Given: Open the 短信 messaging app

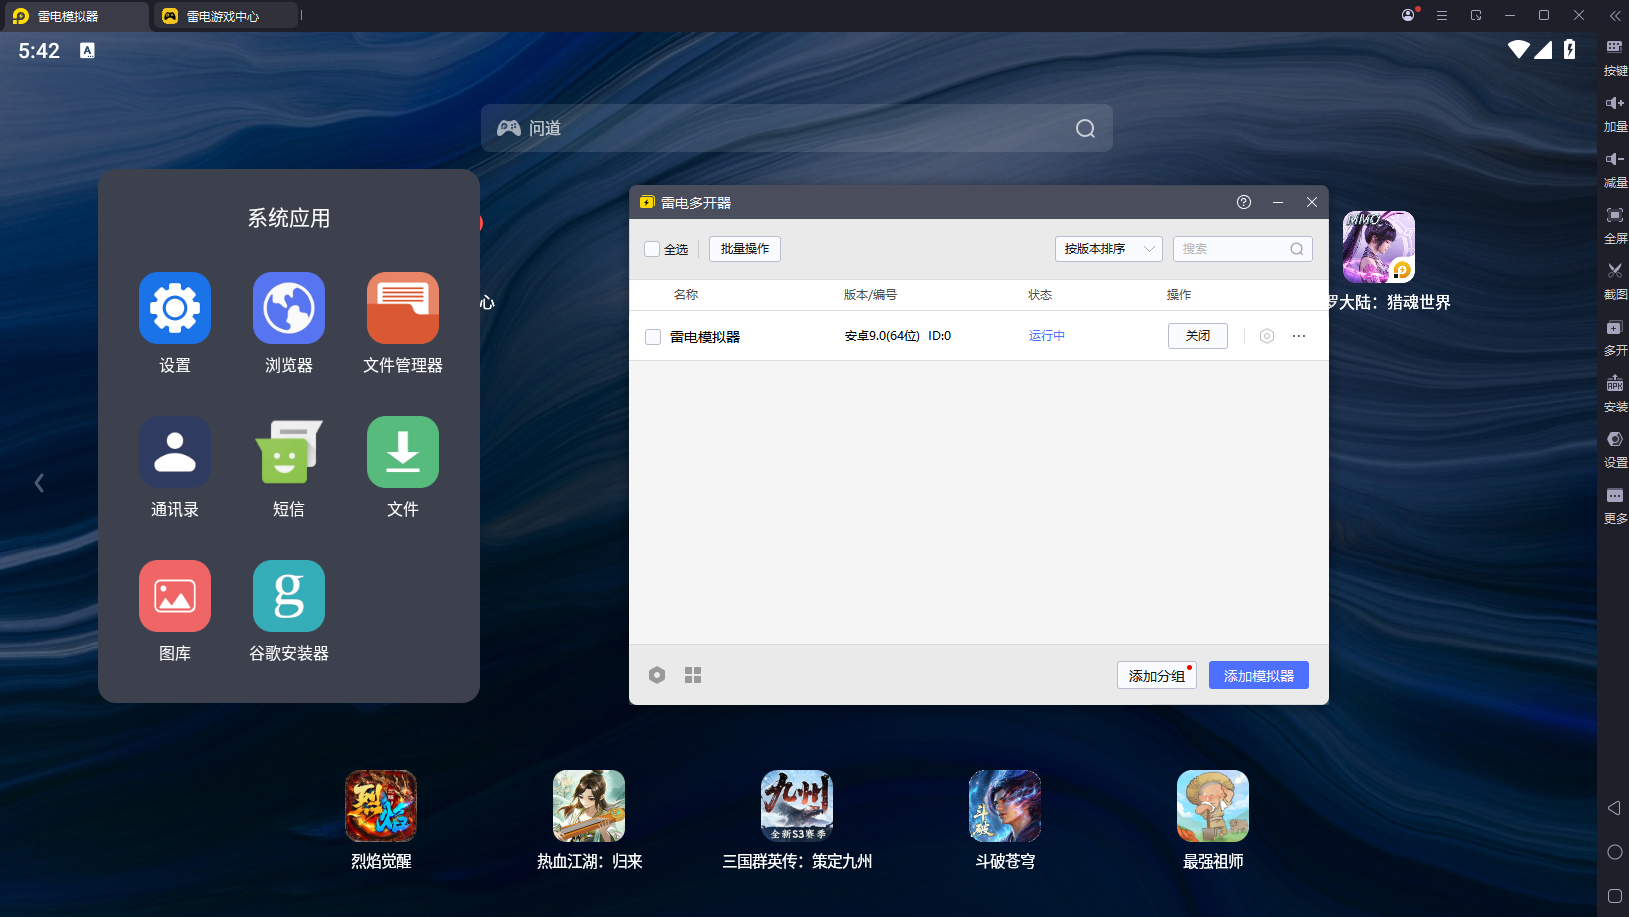Looking at the screenshot, I should tap(289, 452).
